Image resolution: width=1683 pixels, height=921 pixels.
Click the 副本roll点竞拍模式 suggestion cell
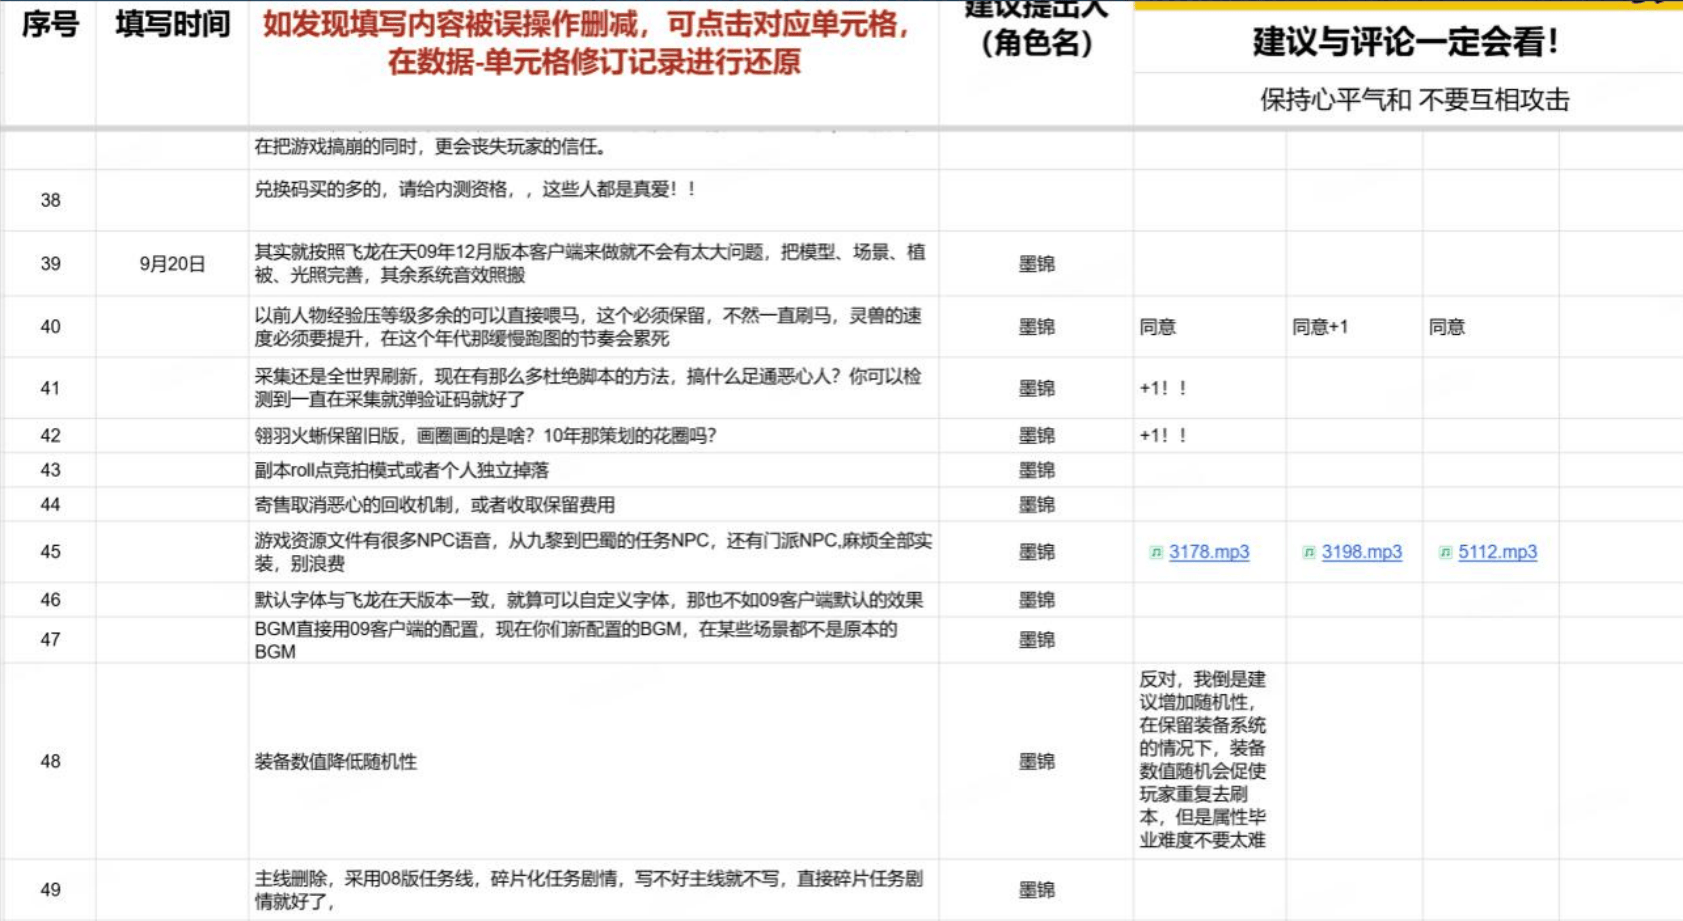click(x=593, y=470)
